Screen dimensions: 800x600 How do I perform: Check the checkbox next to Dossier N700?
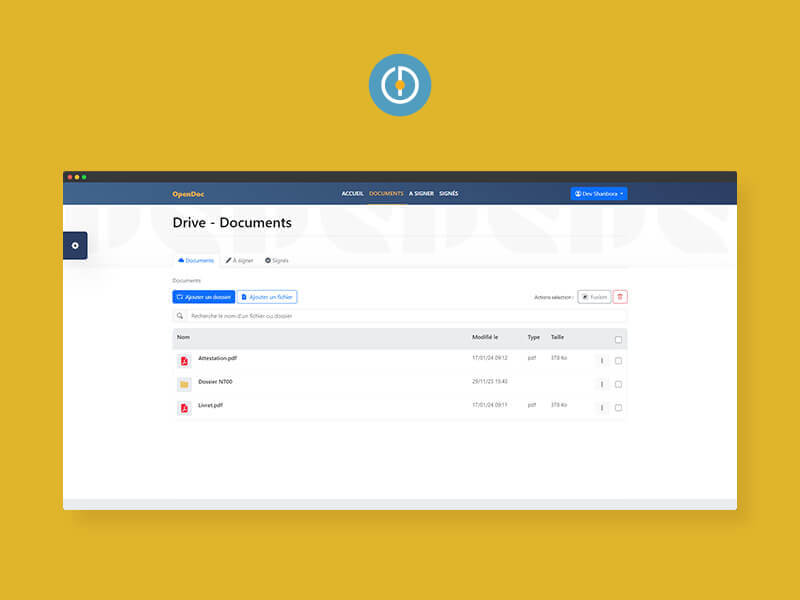618,384
